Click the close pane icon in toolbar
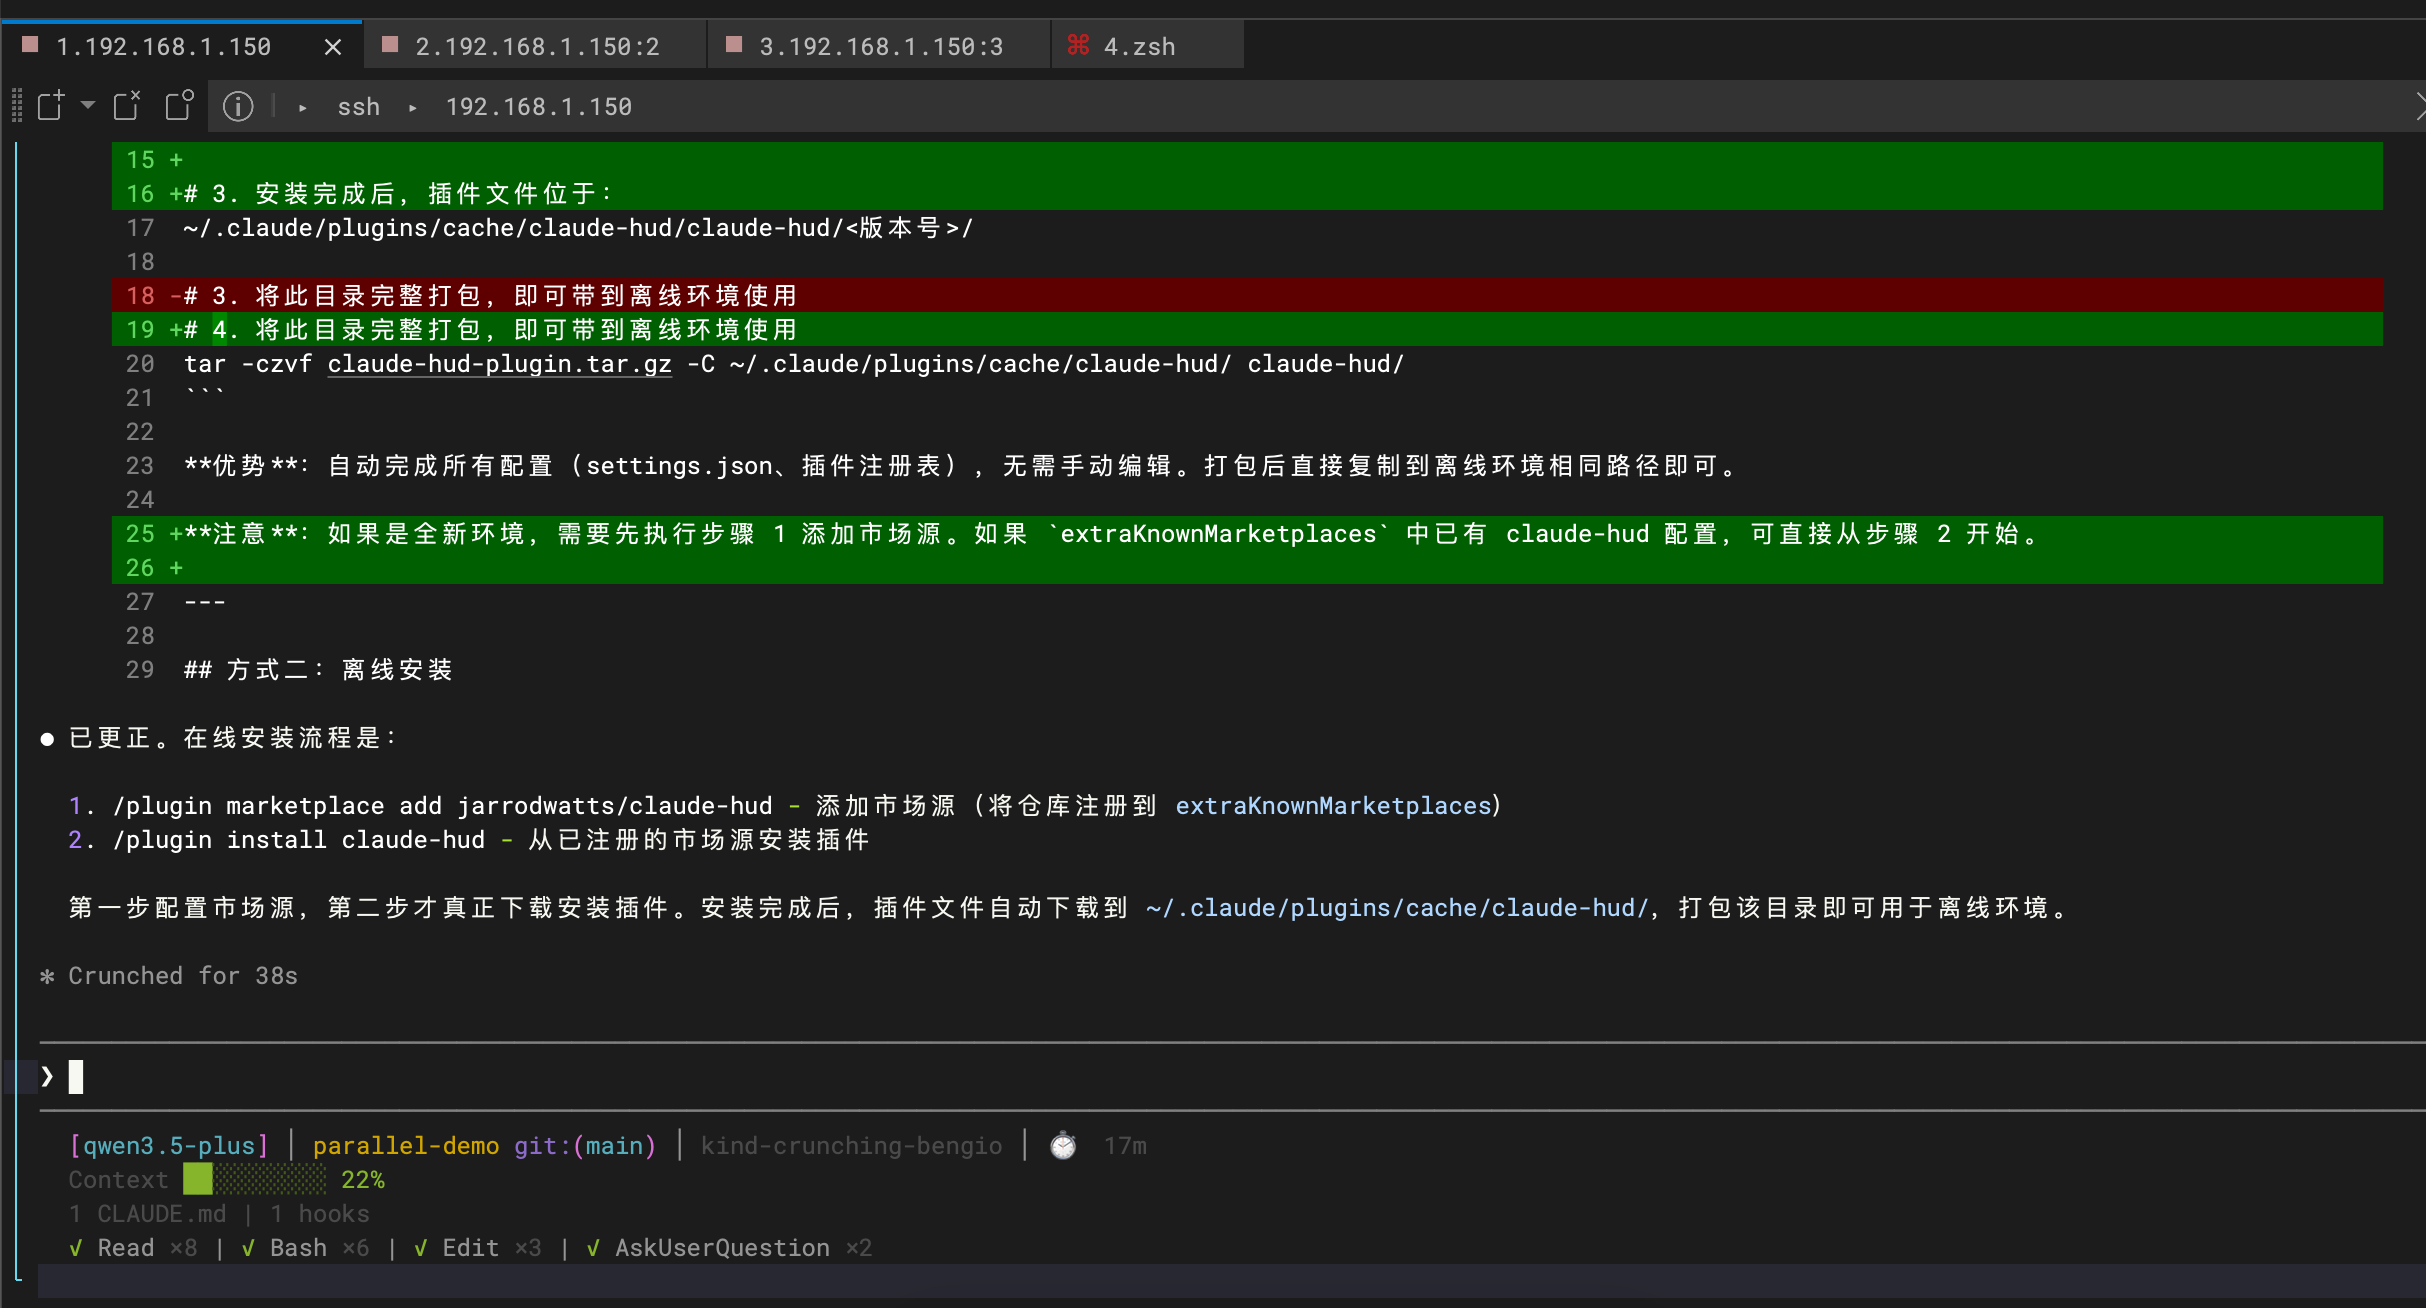 [x=127, y=105]
